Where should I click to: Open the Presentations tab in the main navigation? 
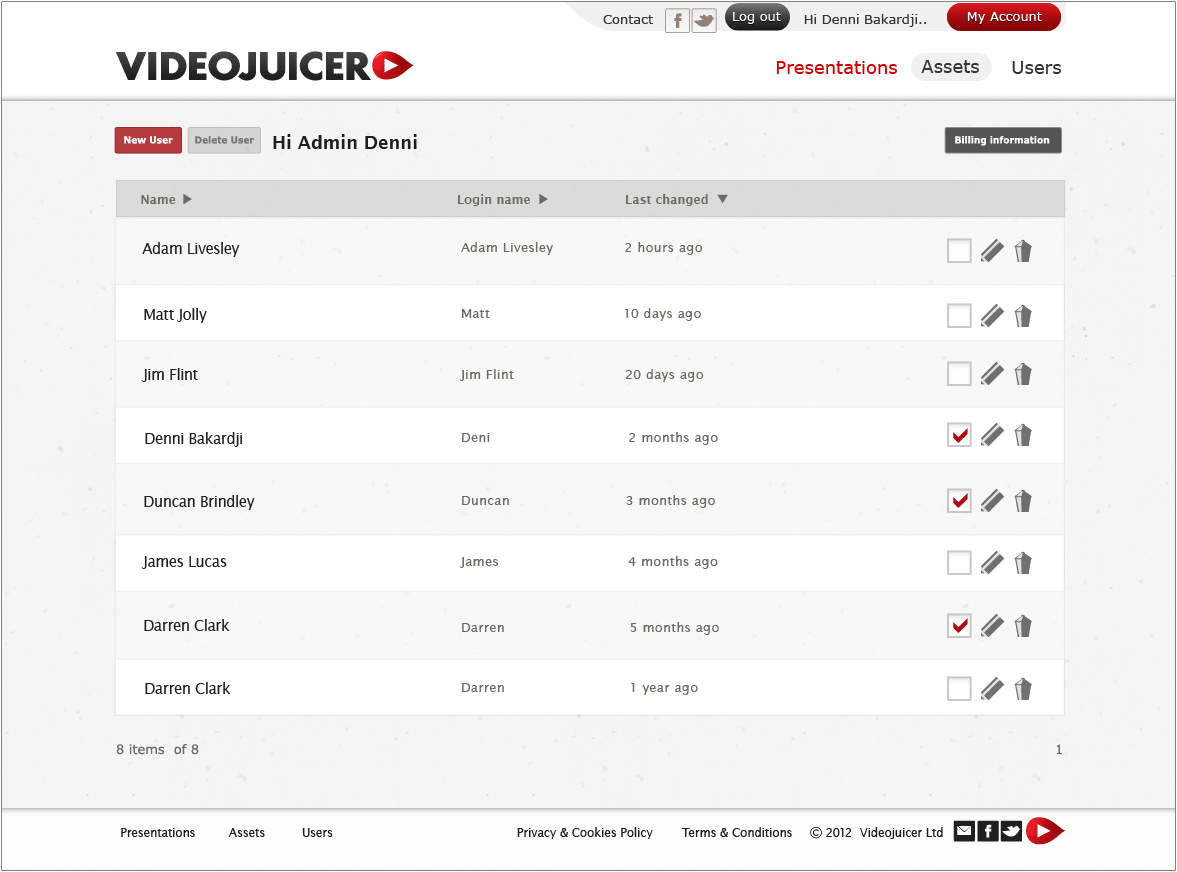tap(836, 68)
